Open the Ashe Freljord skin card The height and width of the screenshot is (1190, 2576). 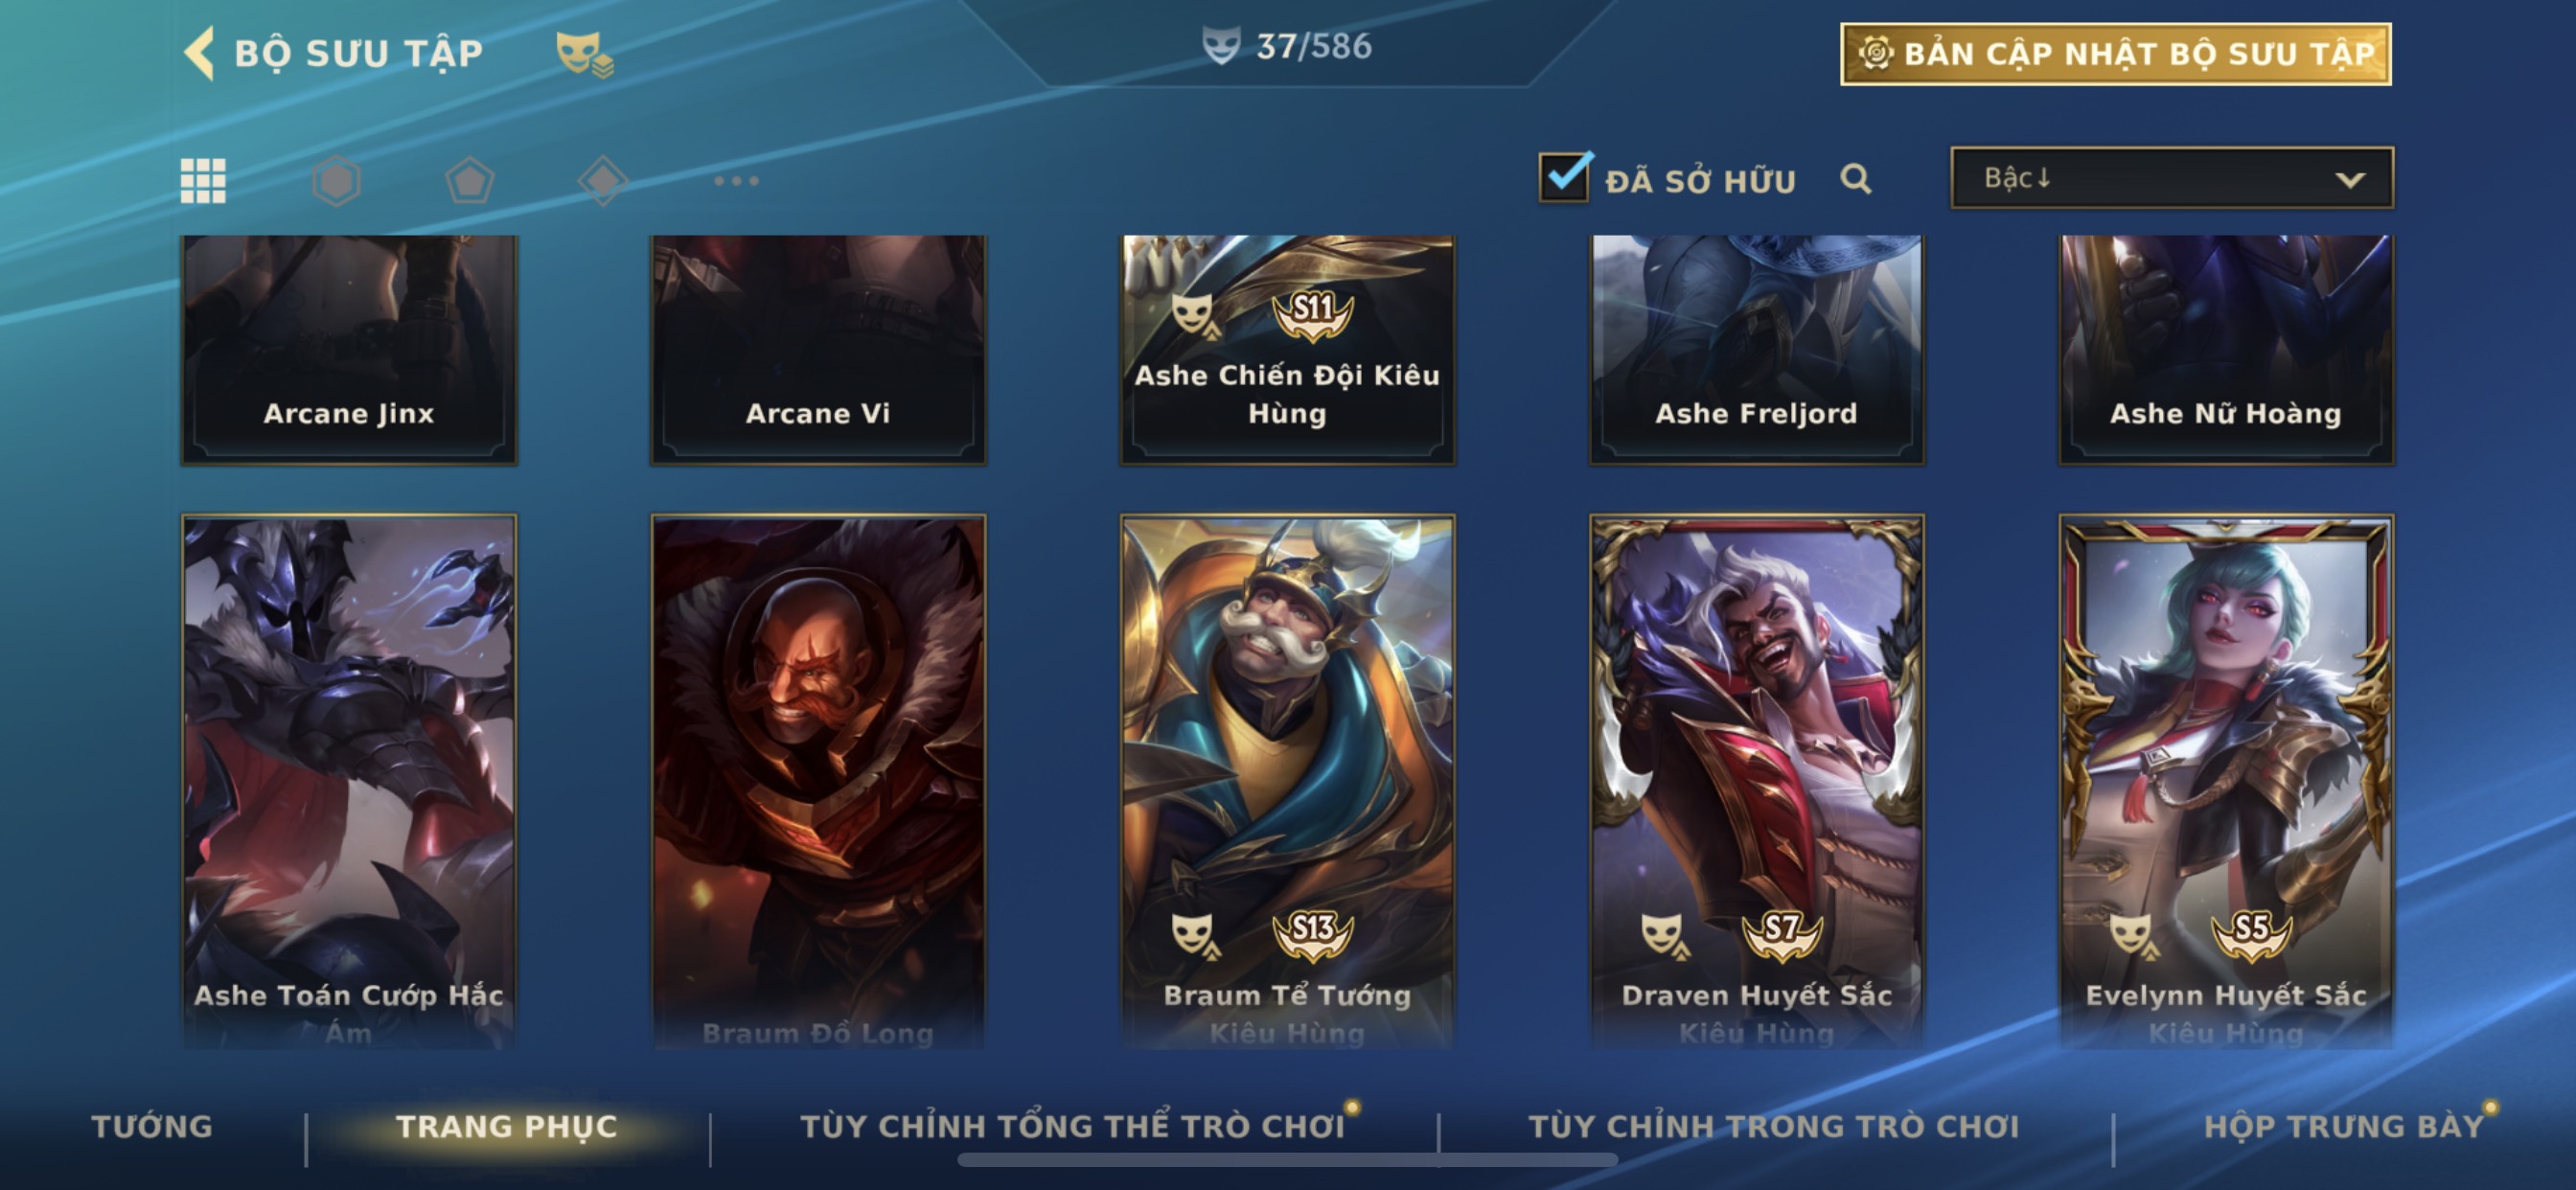(1756, 349)
